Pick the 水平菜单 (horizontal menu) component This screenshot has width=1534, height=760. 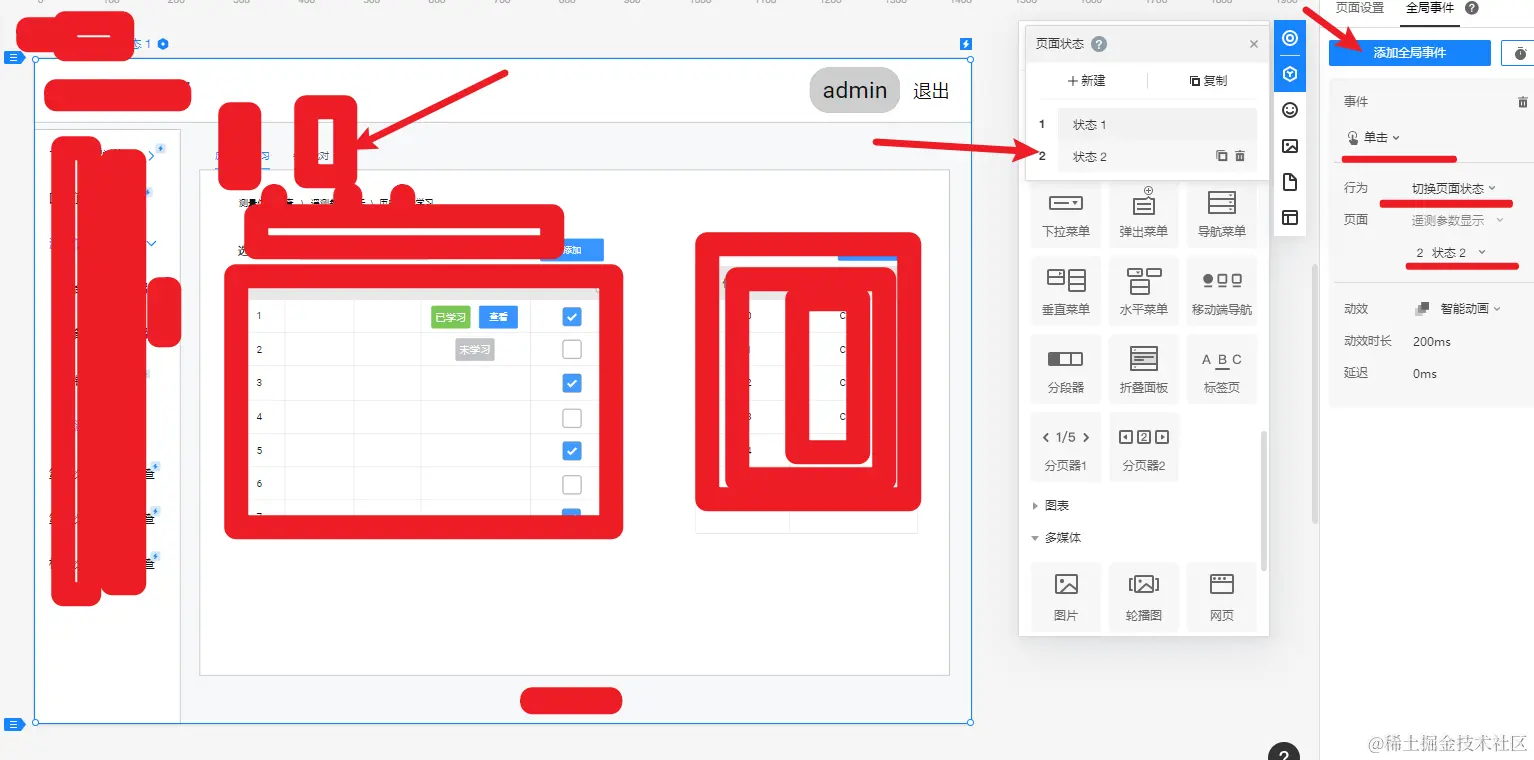coord(1143,290)
